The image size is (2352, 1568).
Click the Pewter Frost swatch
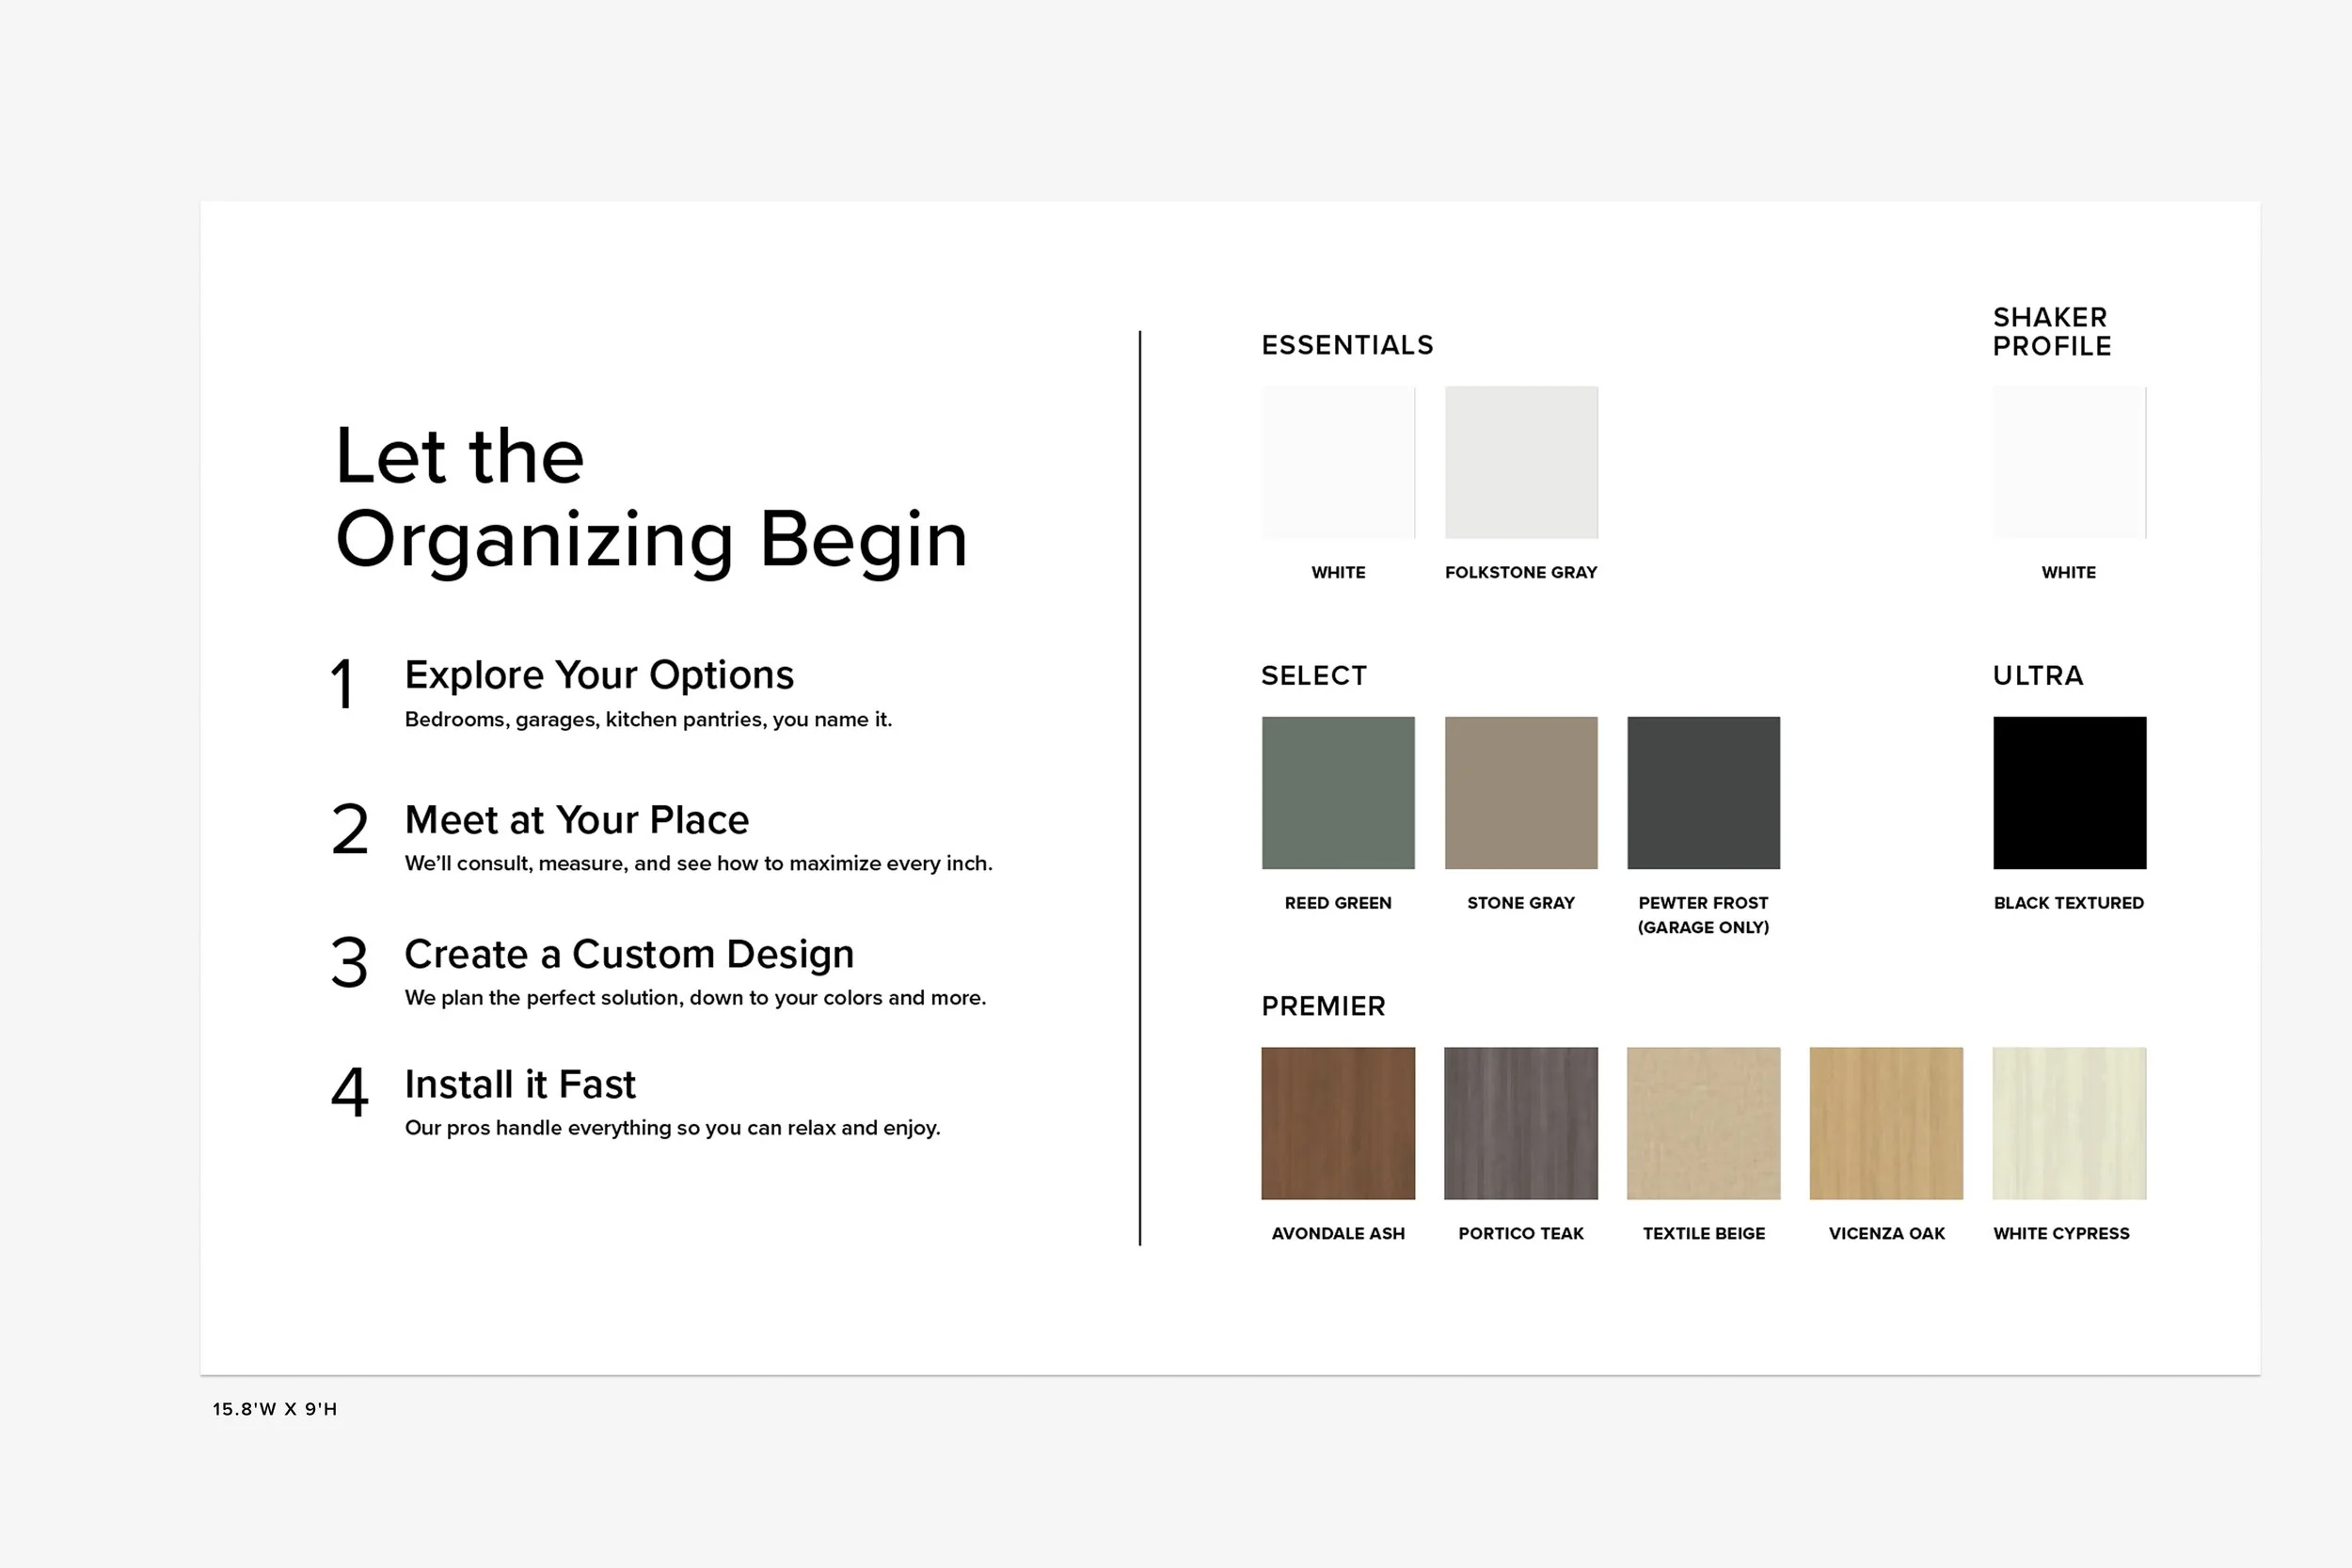coord(1703,792)
